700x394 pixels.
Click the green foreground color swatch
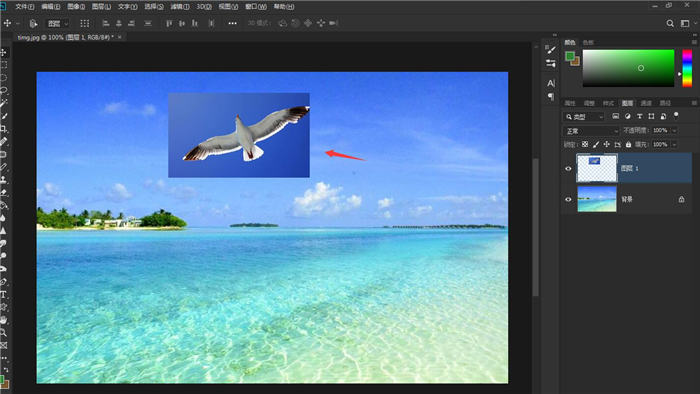tap(570, 56)
